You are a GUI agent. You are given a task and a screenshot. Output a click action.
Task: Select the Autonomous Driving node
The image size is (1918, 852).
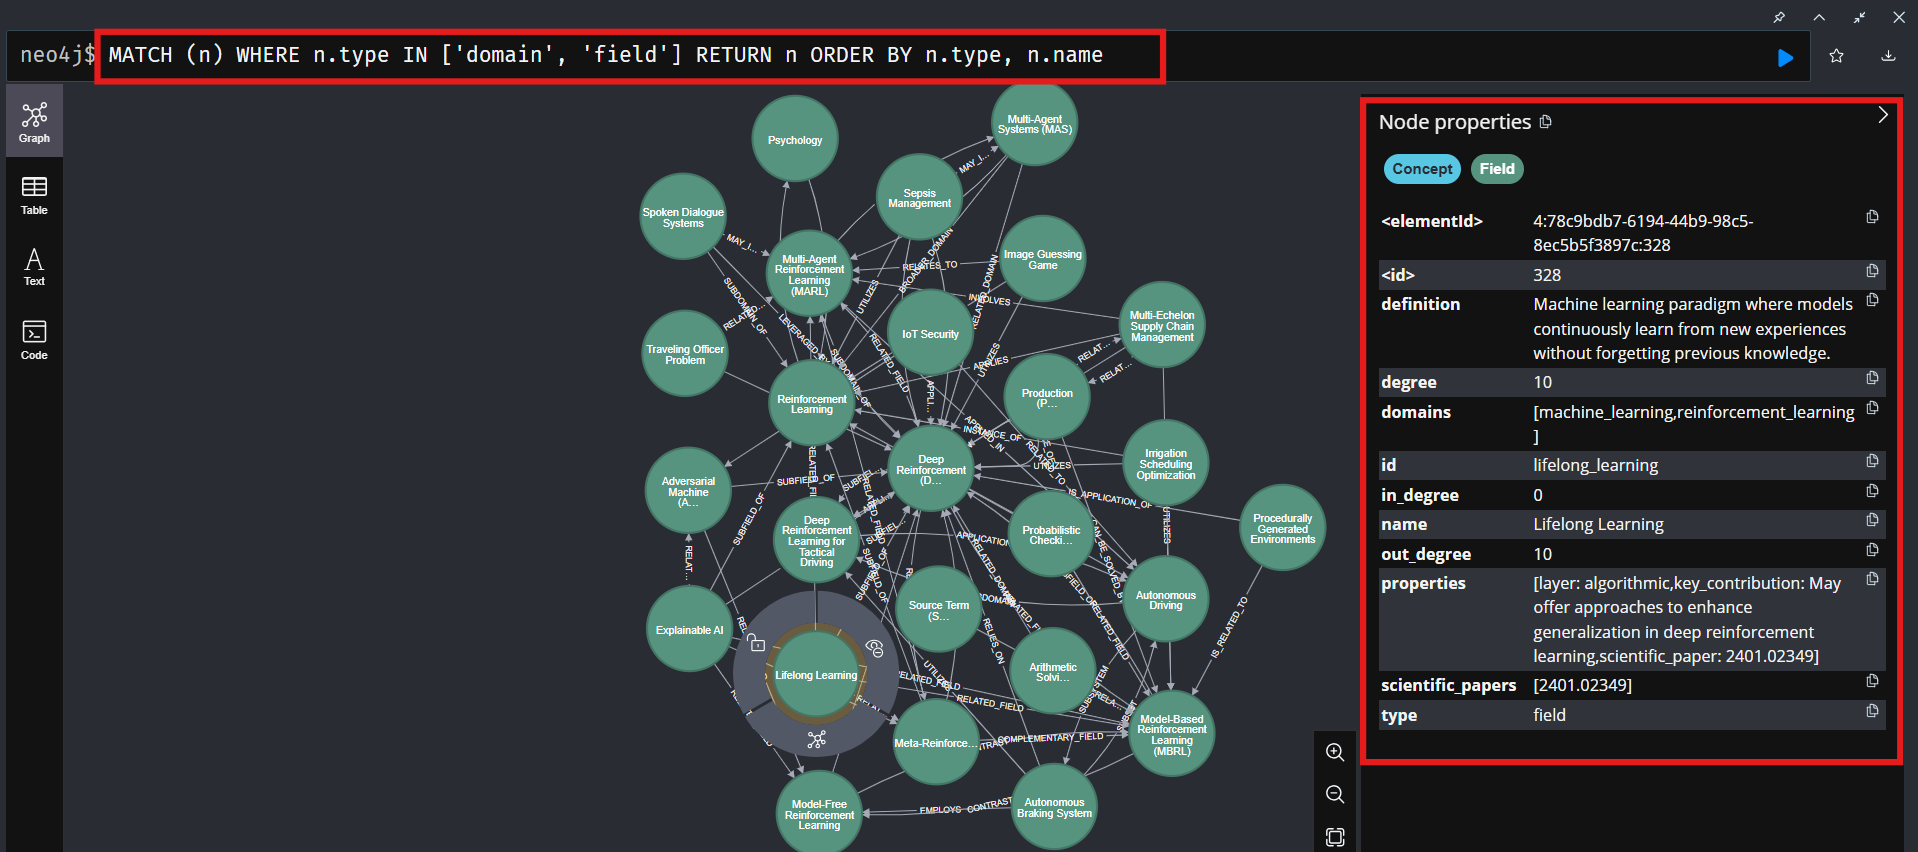(x=1166, y=600)
